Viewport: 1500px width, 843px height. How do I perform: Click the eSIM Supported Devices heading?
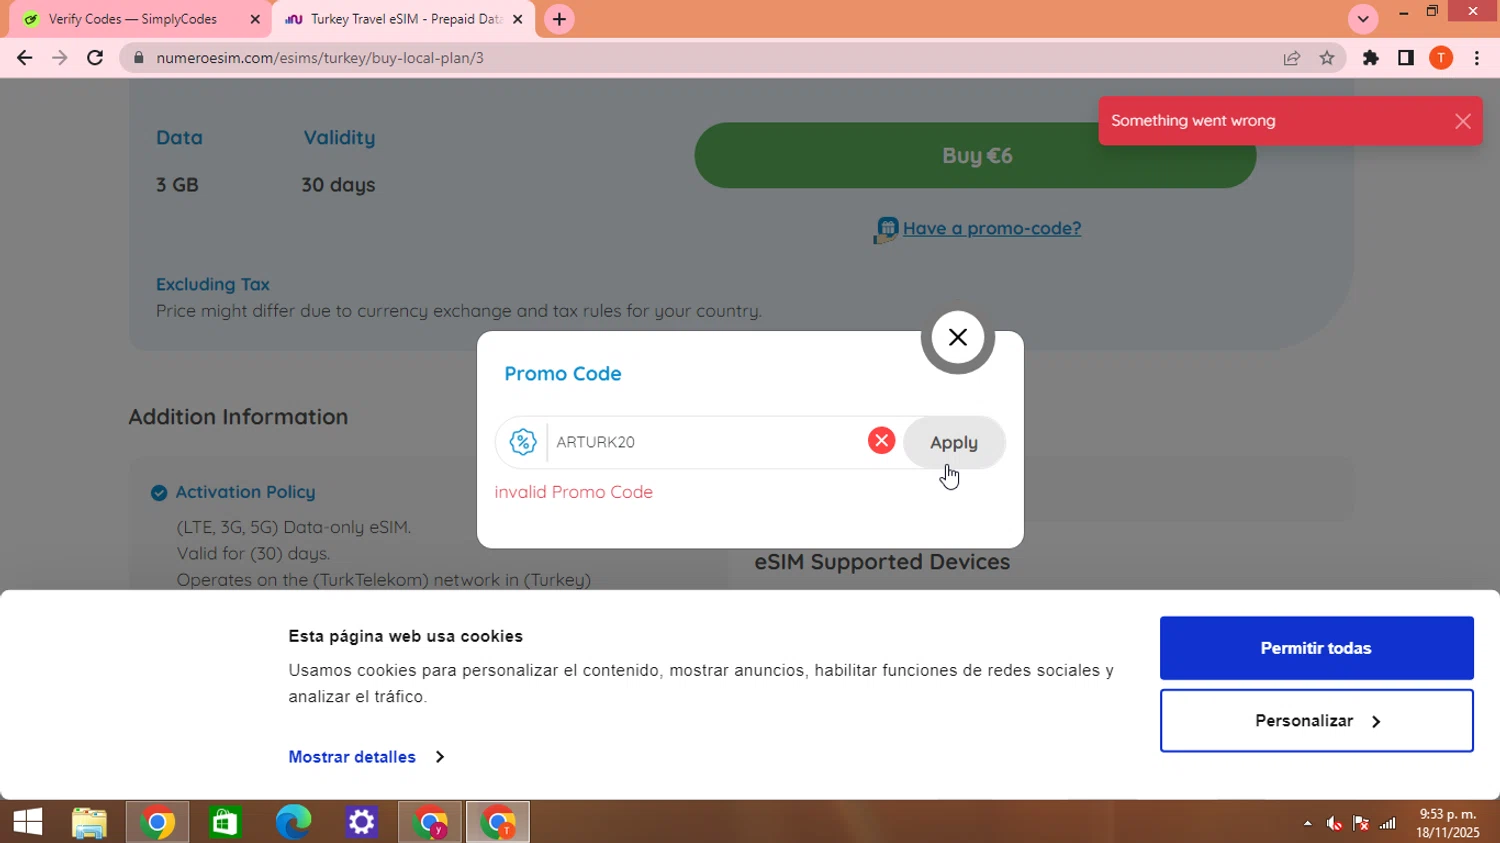tap(882, 562)
